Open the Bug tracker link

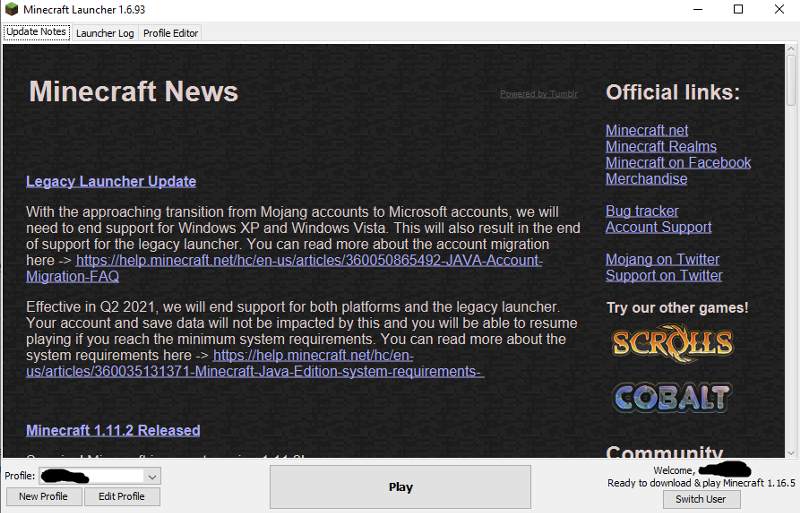[641, 211]
